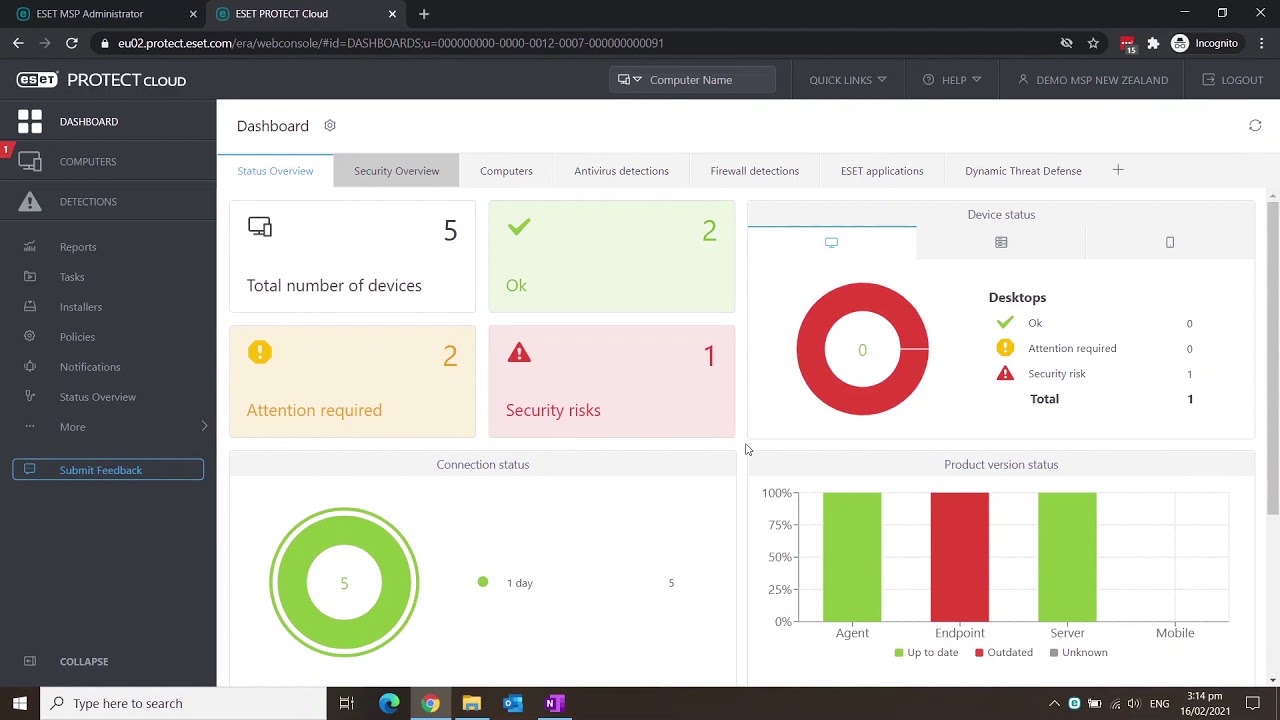Open File Explorer from the taskbar
Viewport: 1280px width, 720px height.
471,703
